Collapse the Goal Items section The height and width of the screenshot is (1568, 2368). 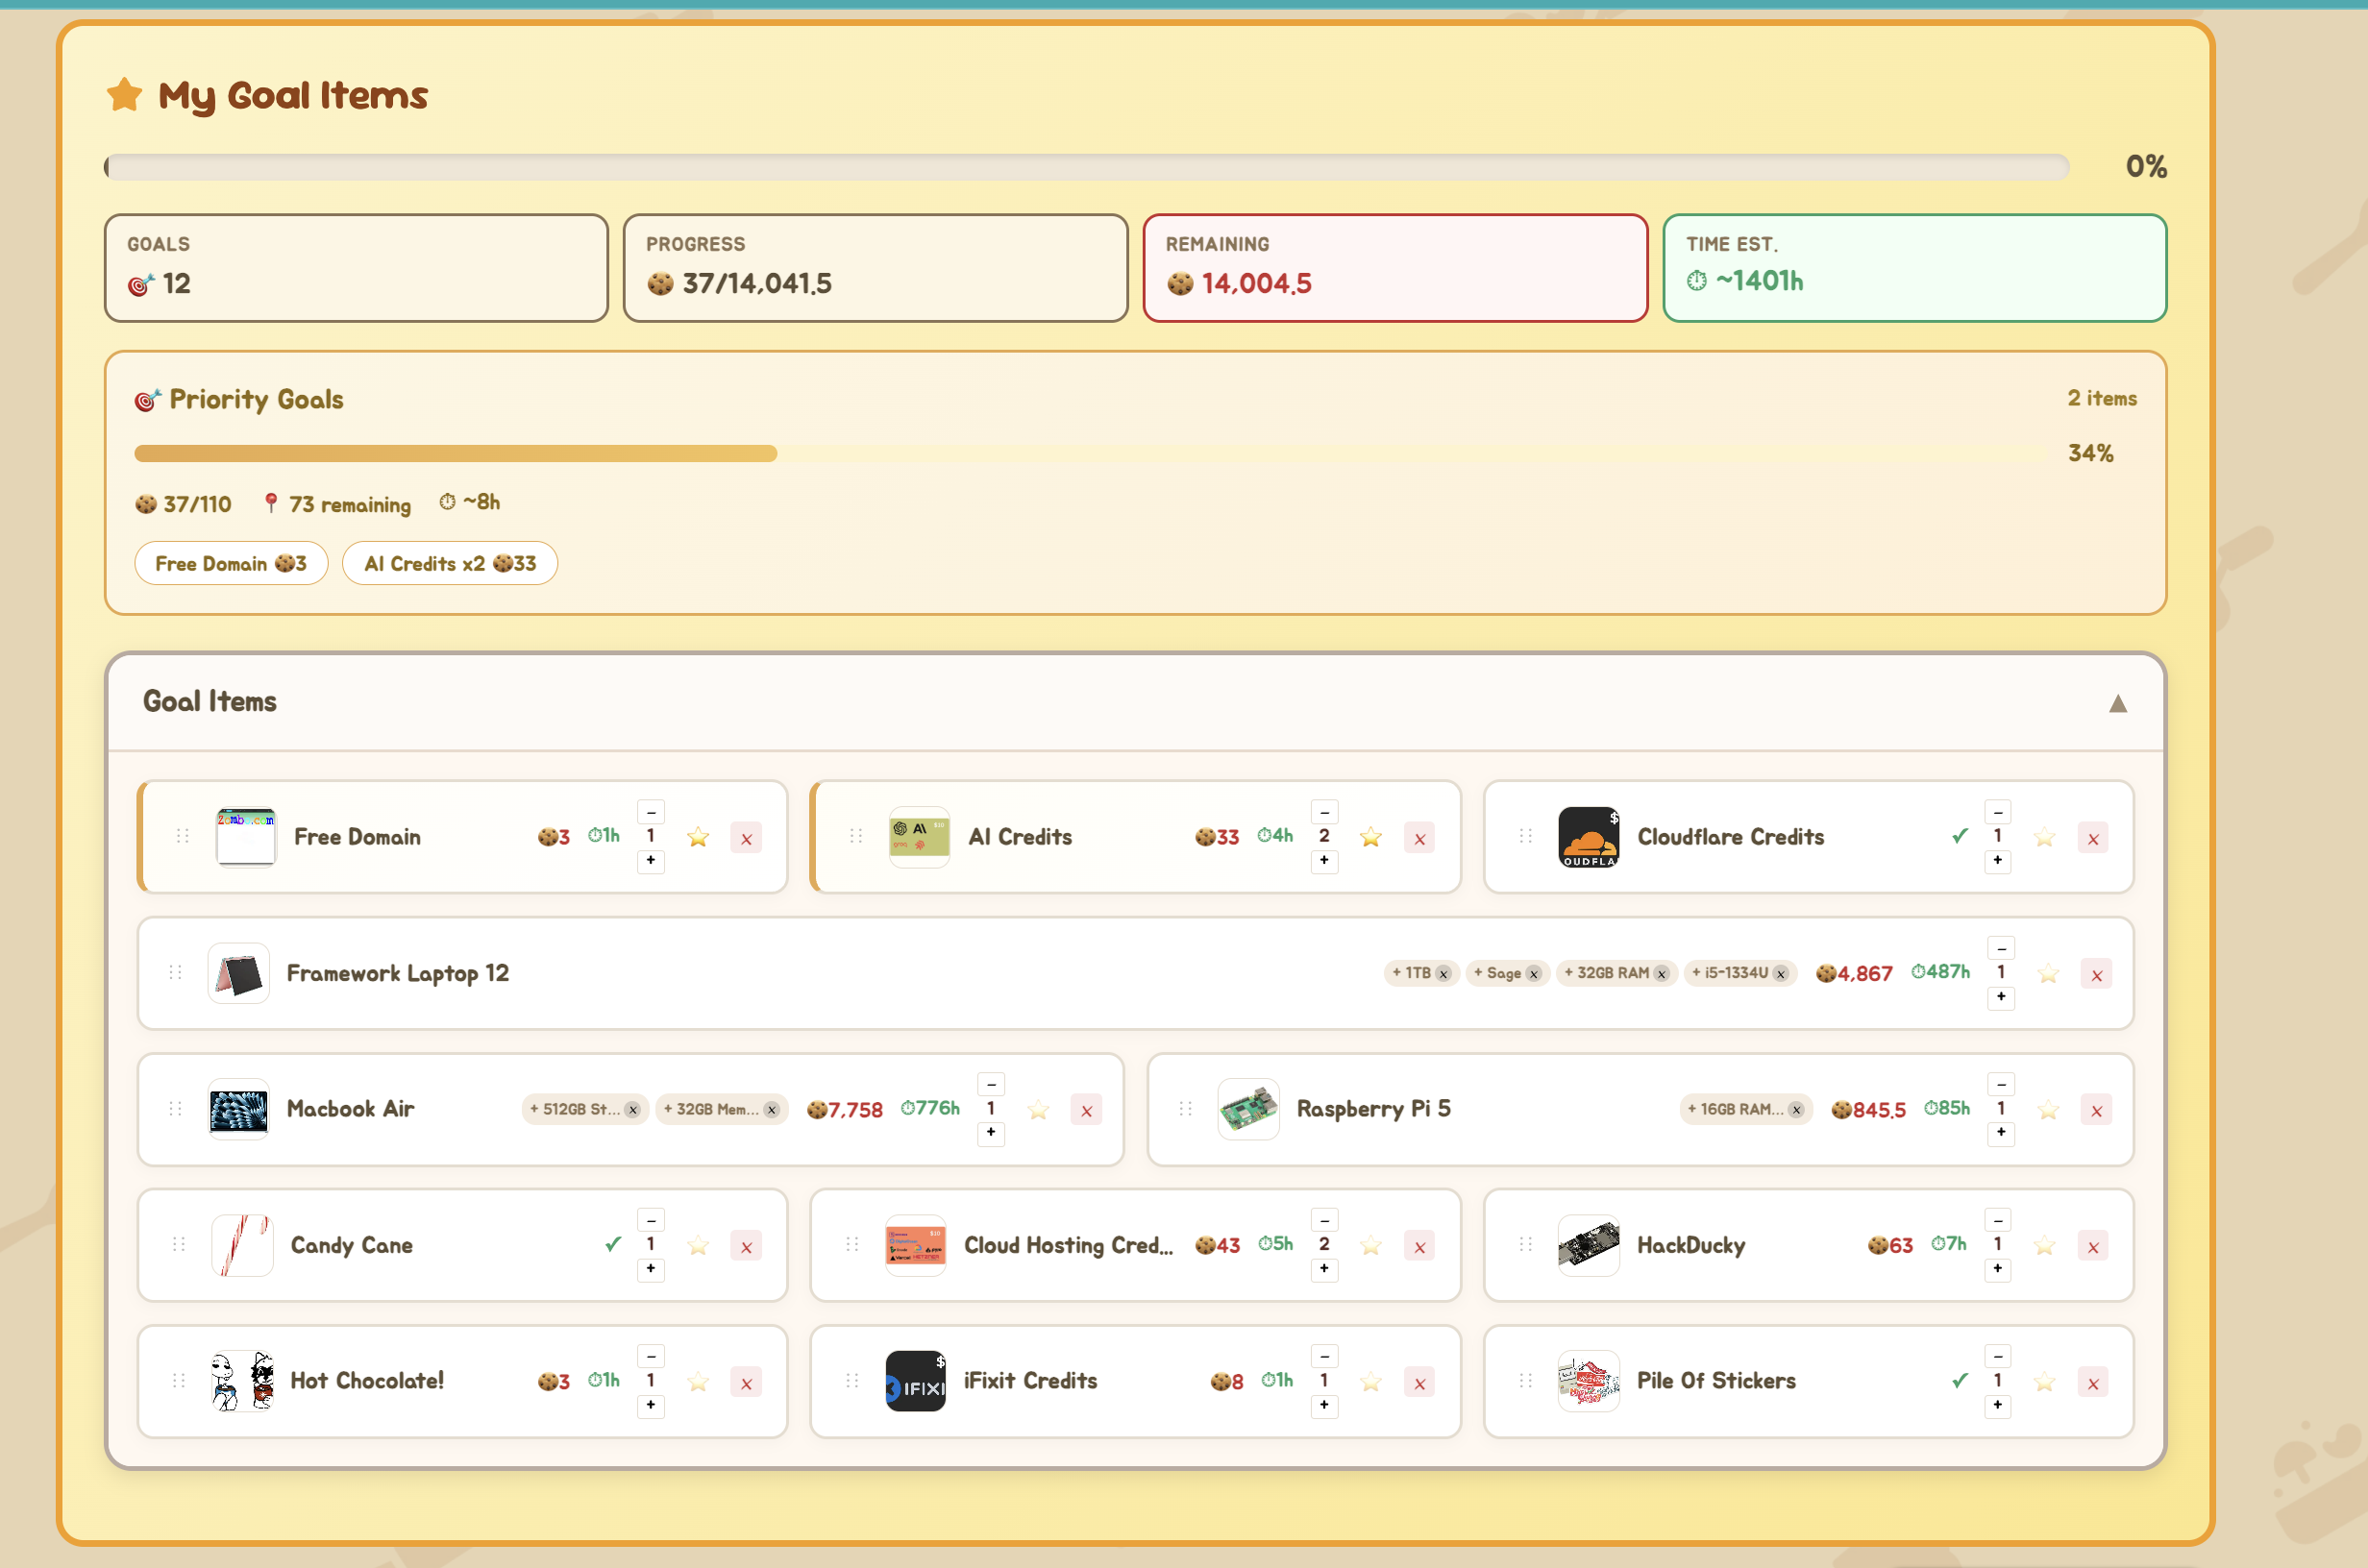tap(2117, 703)
